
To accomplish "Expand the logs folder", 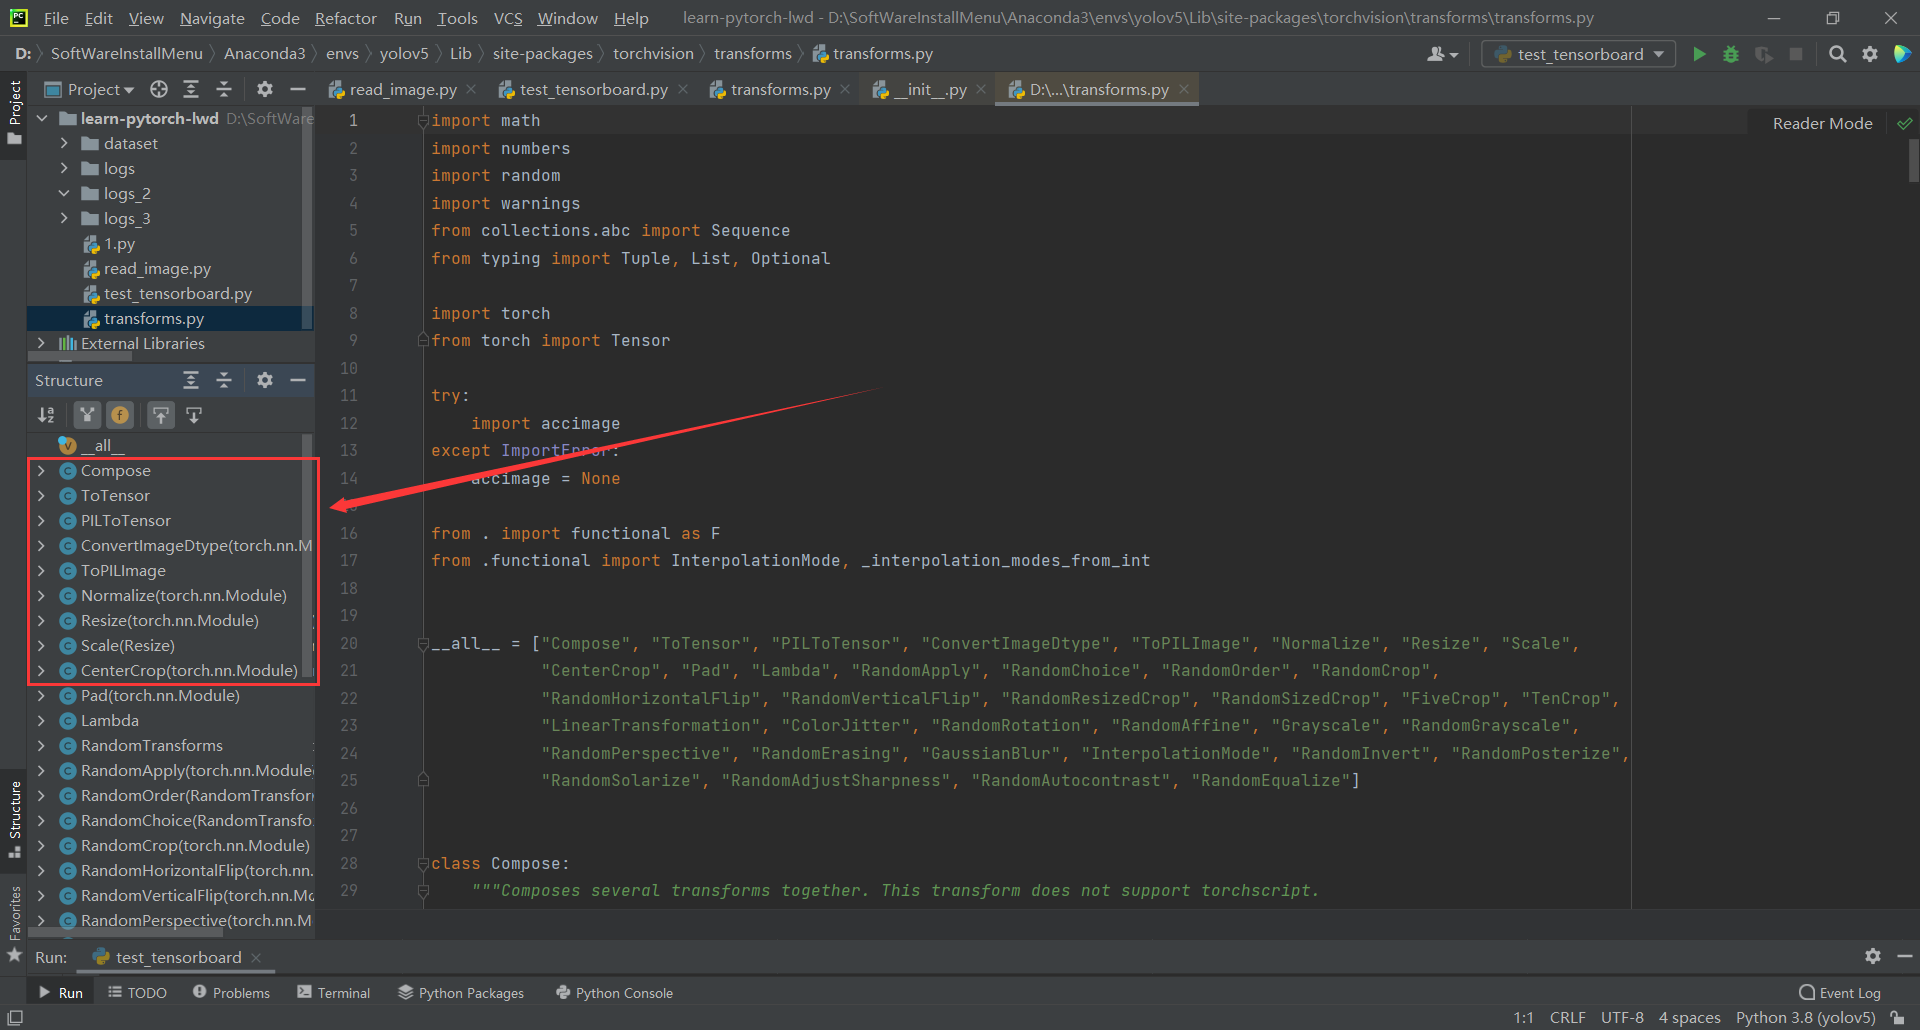I will point(64,168).
